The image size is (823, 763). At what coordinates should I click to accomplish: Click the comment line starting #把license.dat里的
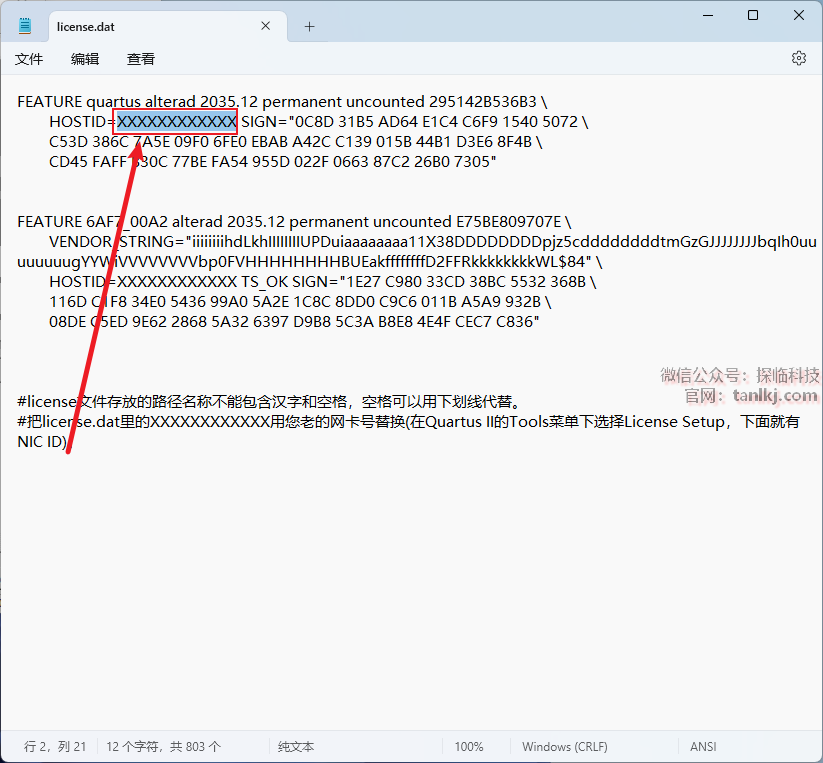408,421
